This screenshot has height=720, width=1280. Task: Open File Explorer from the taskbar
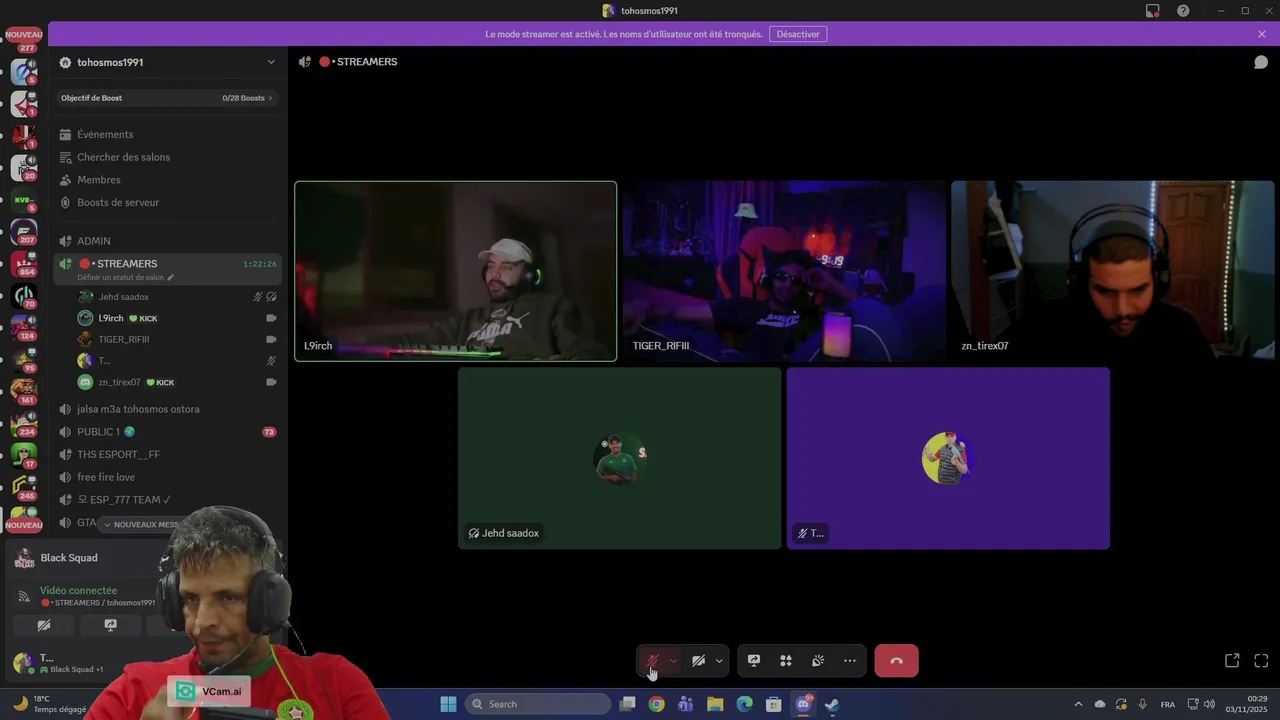tap(715, 704)
